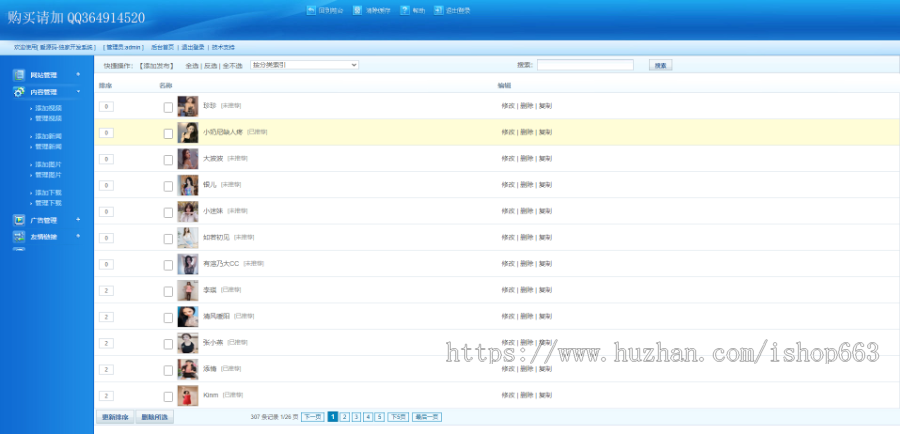The image size is (900, 434).
Task: Click the 有奶乃大CC entry name
Action: [x=221, y=264]
